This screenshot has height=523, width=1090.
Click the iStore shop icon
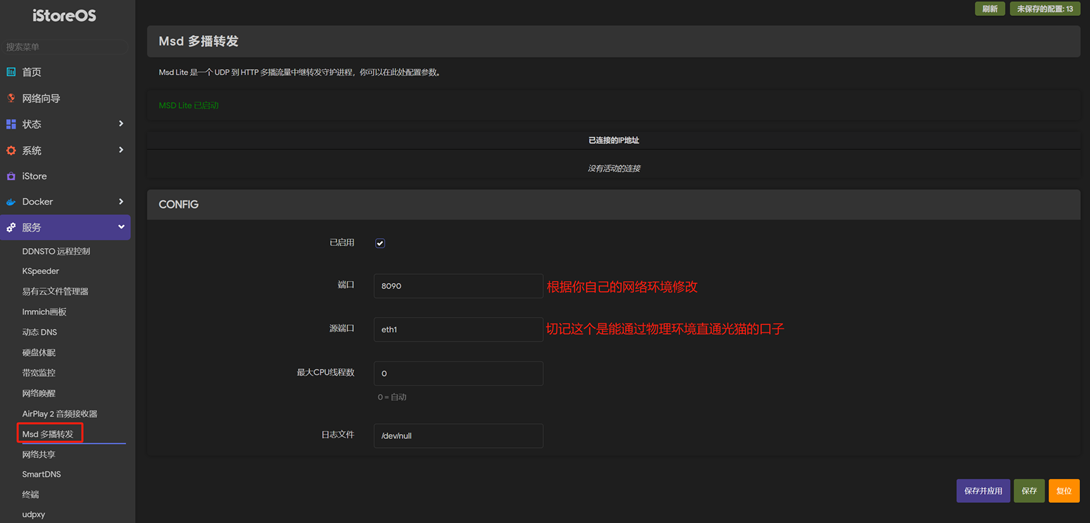click(11, 176)
